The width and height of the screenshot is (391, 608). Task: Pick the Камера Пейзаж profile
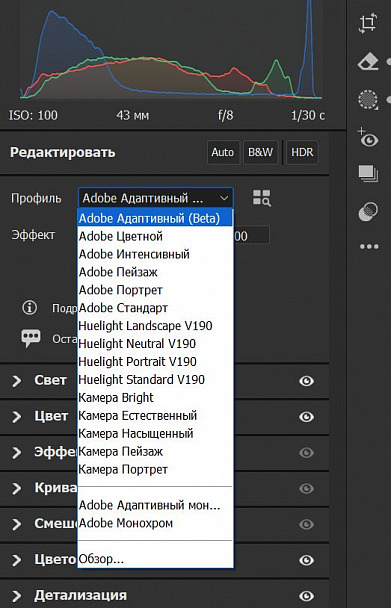click(155, 451)
